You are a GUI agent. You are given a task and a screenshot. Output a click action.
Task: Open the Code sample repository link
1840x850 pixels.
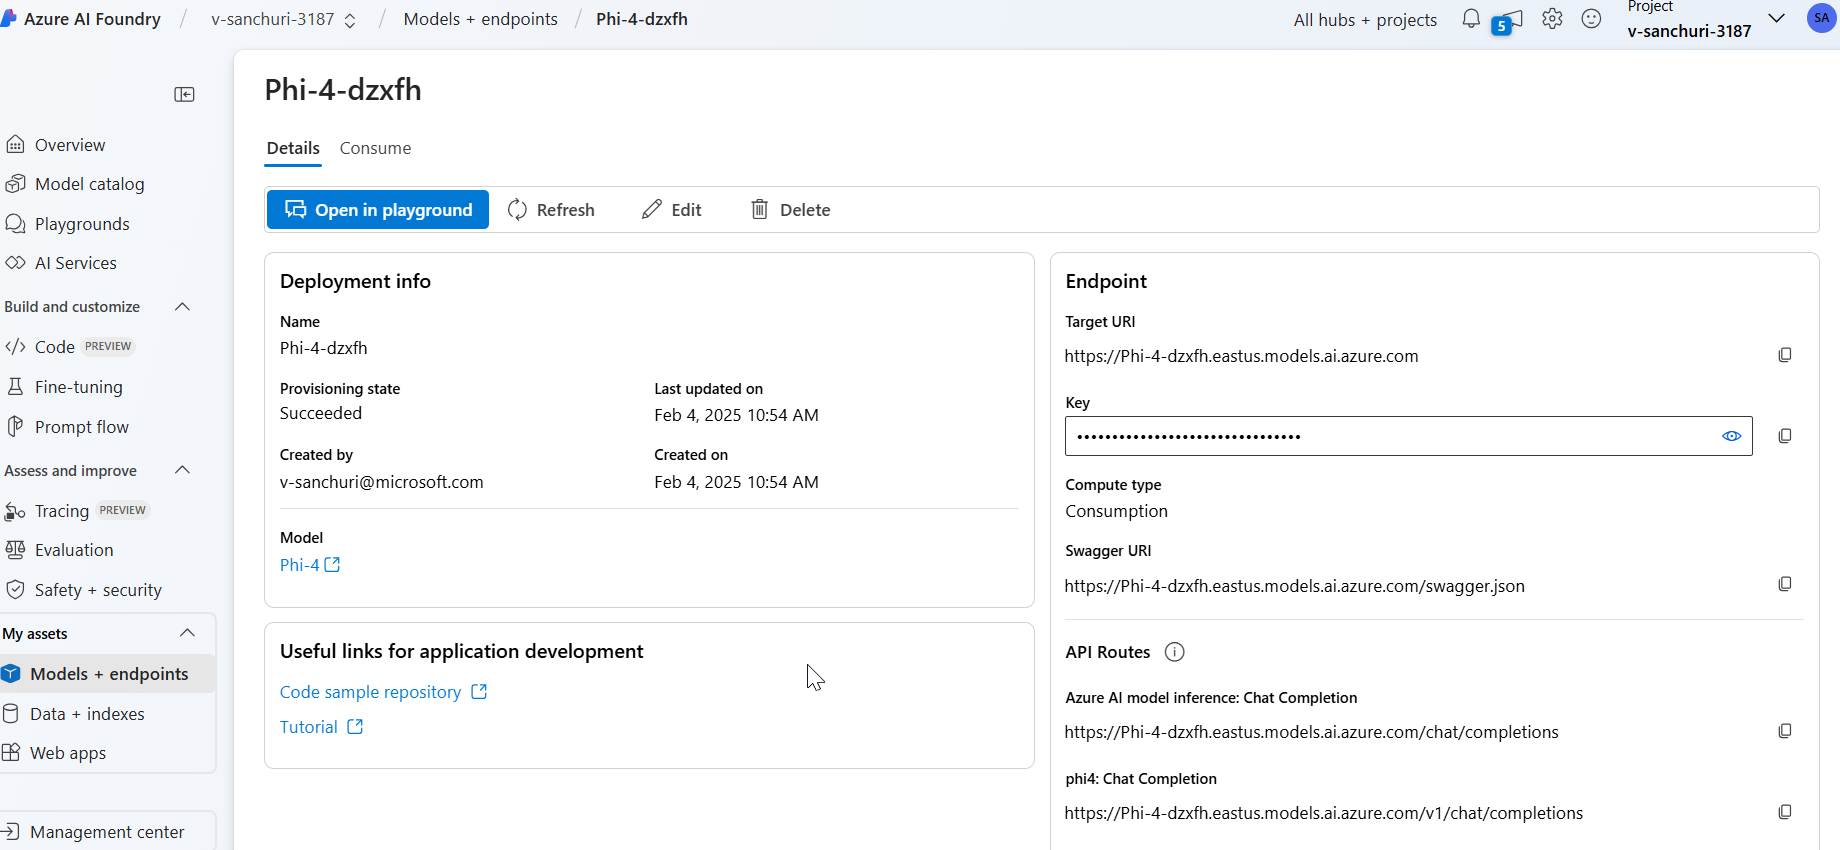click(383, 692)
